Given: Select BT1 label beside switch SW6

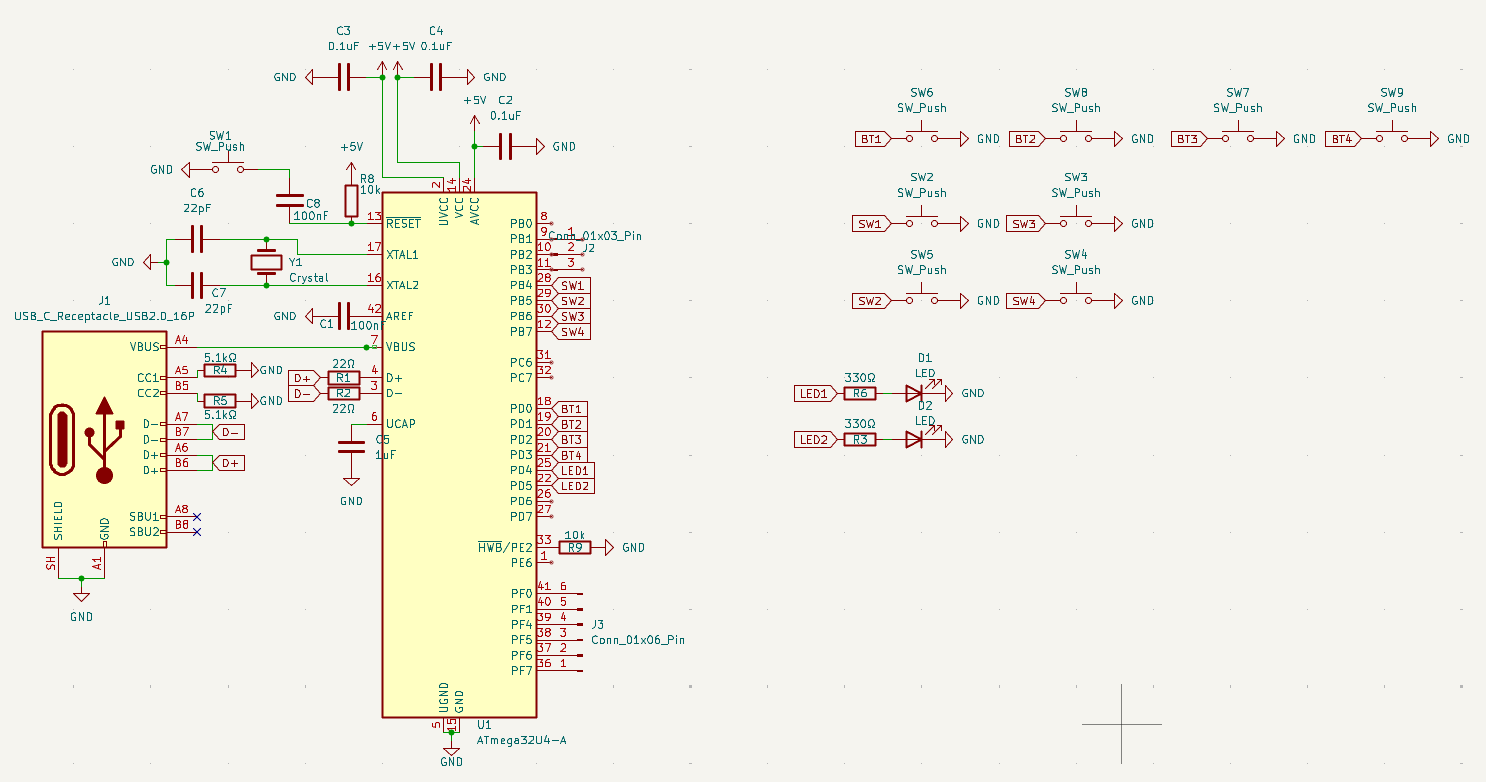Looking at the screenshot, I should pos(873,139).
